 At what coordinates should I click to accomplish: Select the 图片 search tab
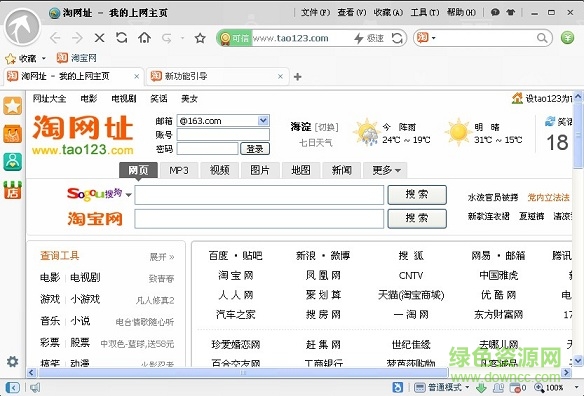coord(260,170)
